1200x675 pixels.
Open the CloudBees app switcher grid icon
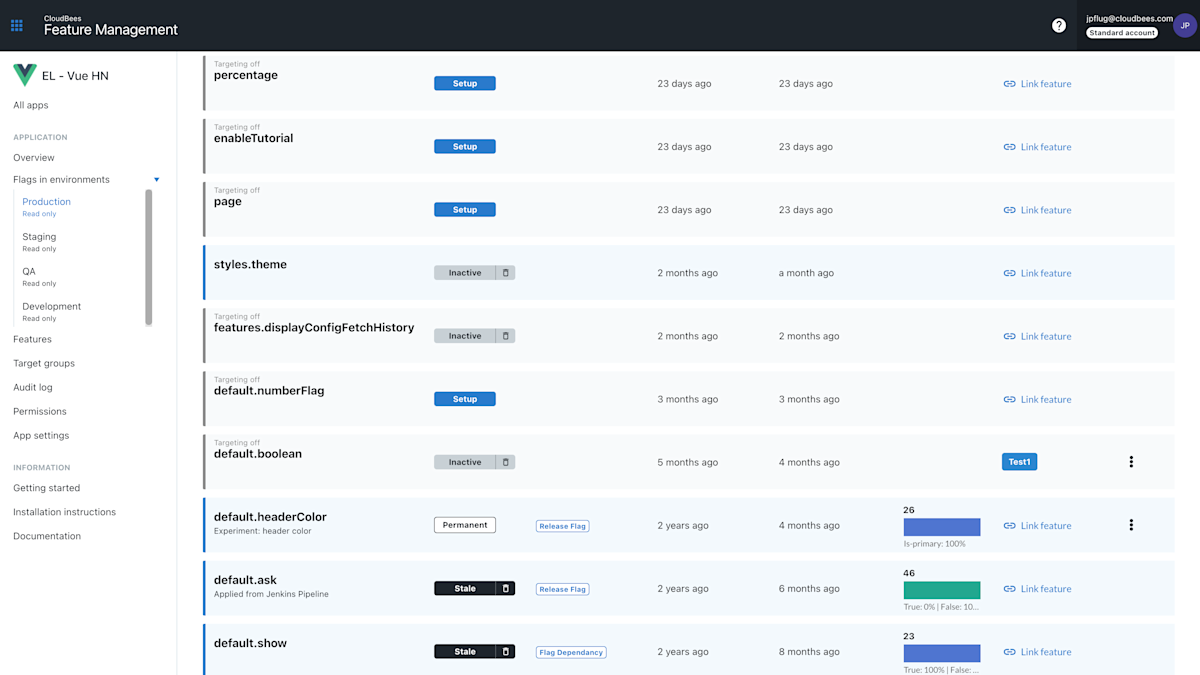point(16,25)
